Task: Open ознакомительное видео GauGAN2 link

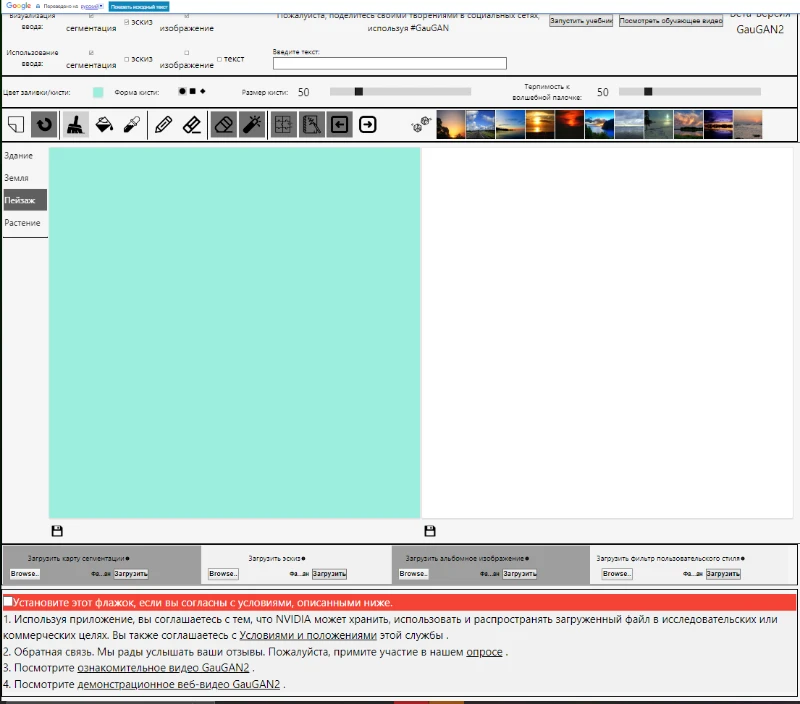Action: pos(163,668)
